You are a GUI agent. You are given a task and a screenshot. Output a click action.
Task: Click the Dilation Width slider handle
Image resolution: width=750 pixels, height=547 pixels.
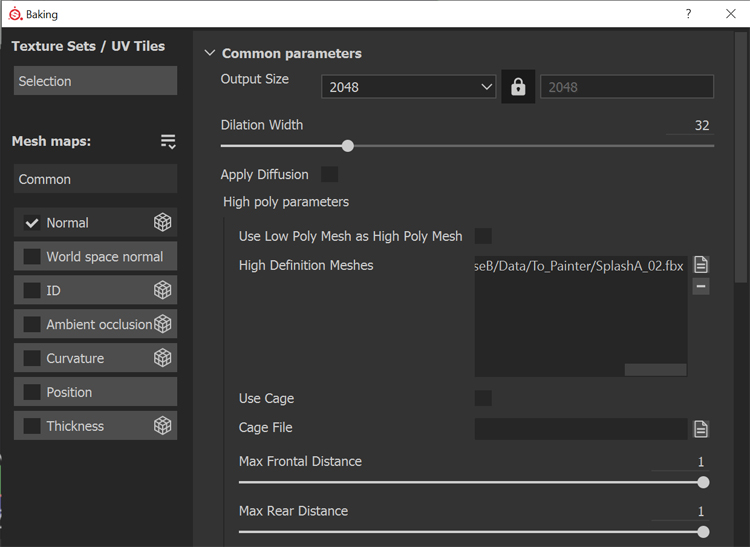[x=348, y=146]
